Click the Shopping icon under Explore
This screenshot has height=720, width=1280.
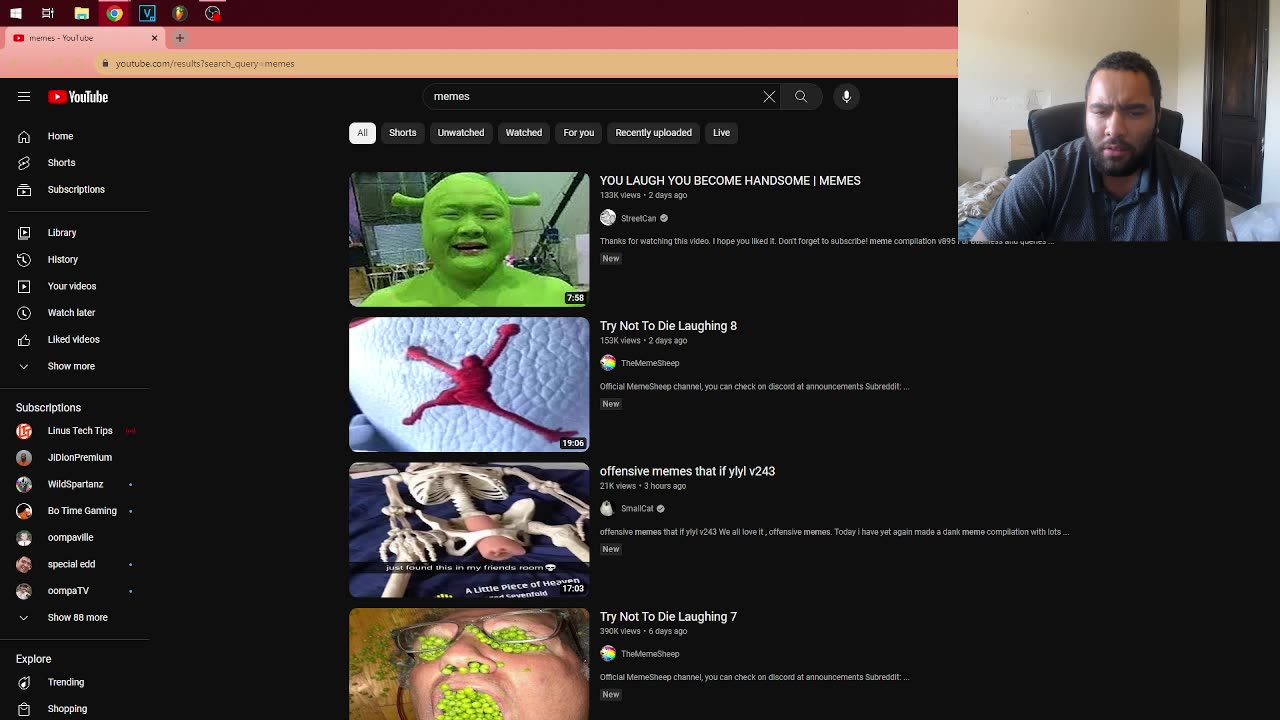click(24, 709)
